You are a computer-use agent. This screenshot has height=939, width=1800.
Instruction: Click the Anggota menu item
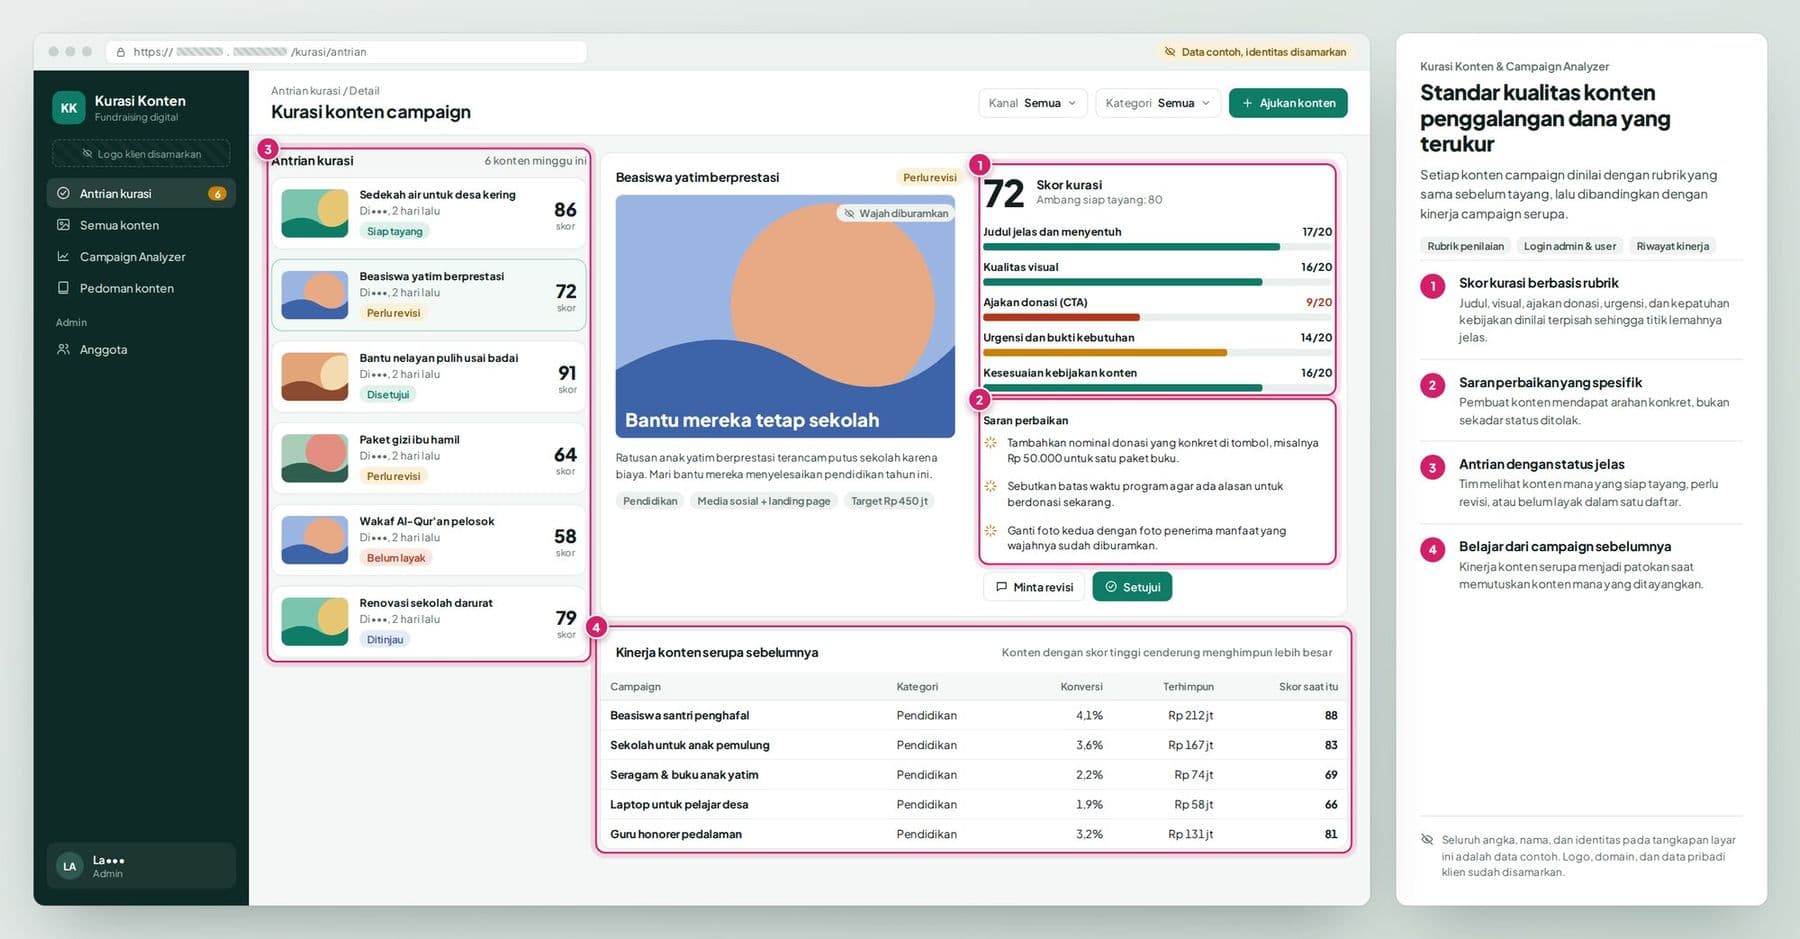141,350
